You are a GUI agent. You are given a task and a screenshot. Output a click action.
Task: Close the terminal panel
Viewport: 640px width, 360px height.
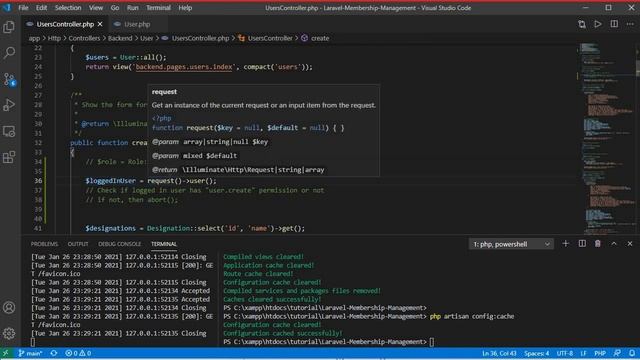pyautogui.click(x=630, y=244)
